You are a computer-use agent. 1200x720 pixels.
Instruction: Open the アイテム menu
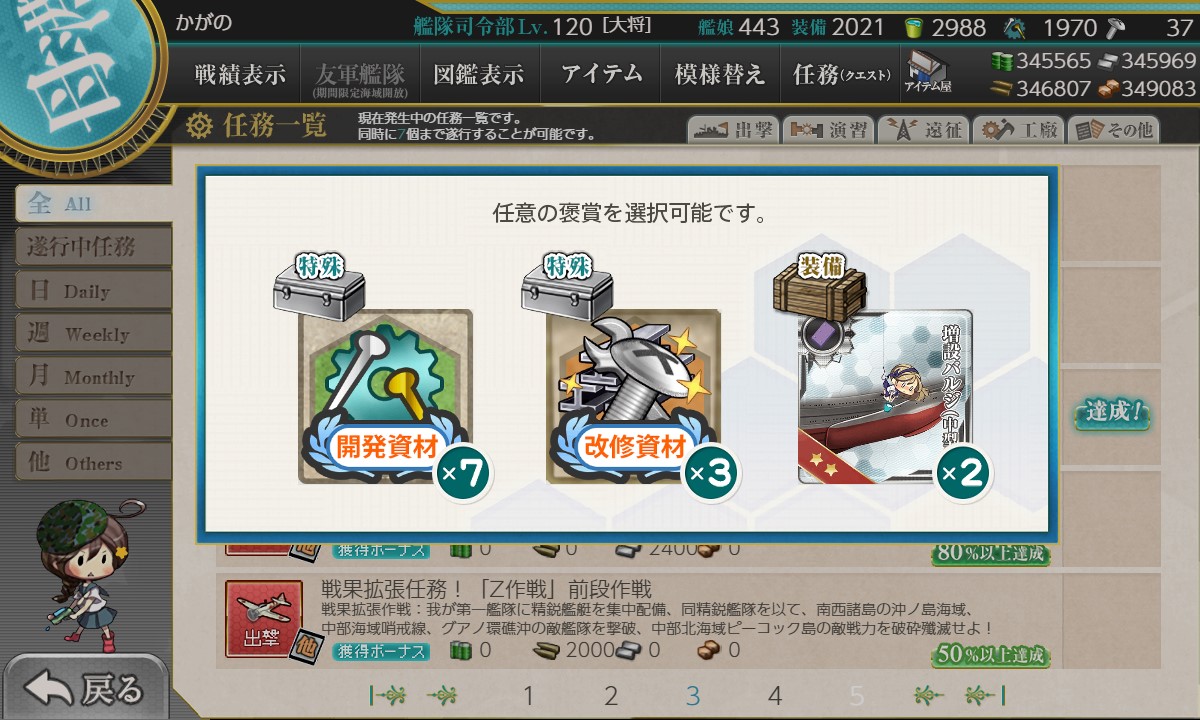[599, 74]
